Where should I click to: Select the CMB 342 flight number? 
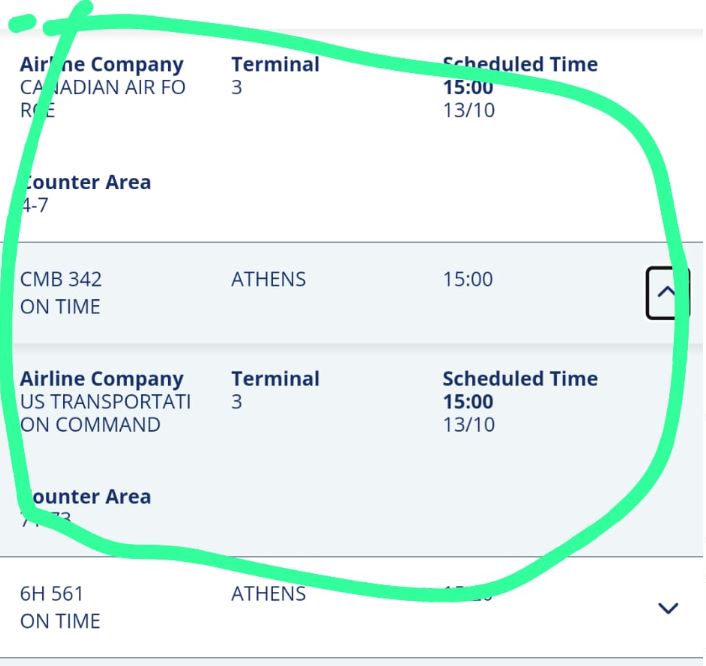61,279
